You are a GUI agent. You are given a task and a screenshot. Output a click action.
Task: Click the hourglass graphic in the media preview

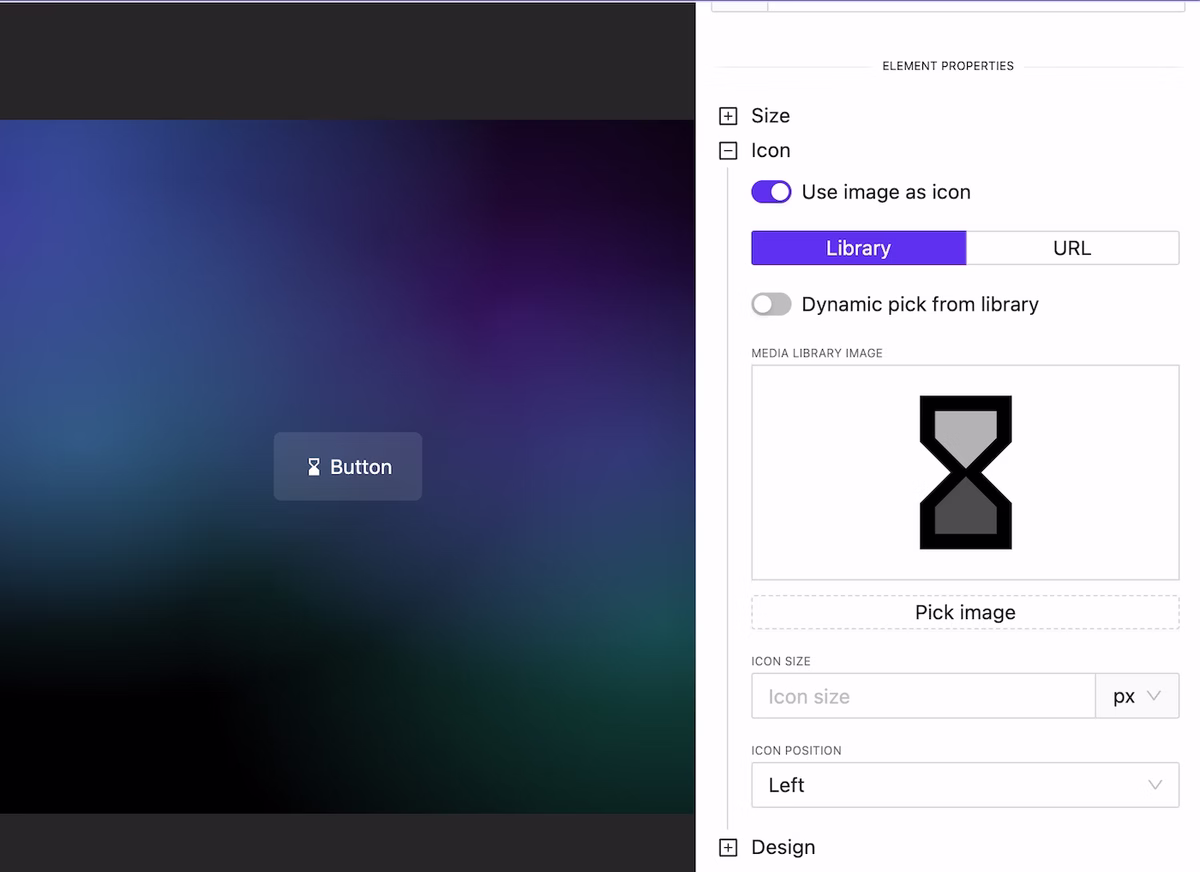[x=964, y=471]
